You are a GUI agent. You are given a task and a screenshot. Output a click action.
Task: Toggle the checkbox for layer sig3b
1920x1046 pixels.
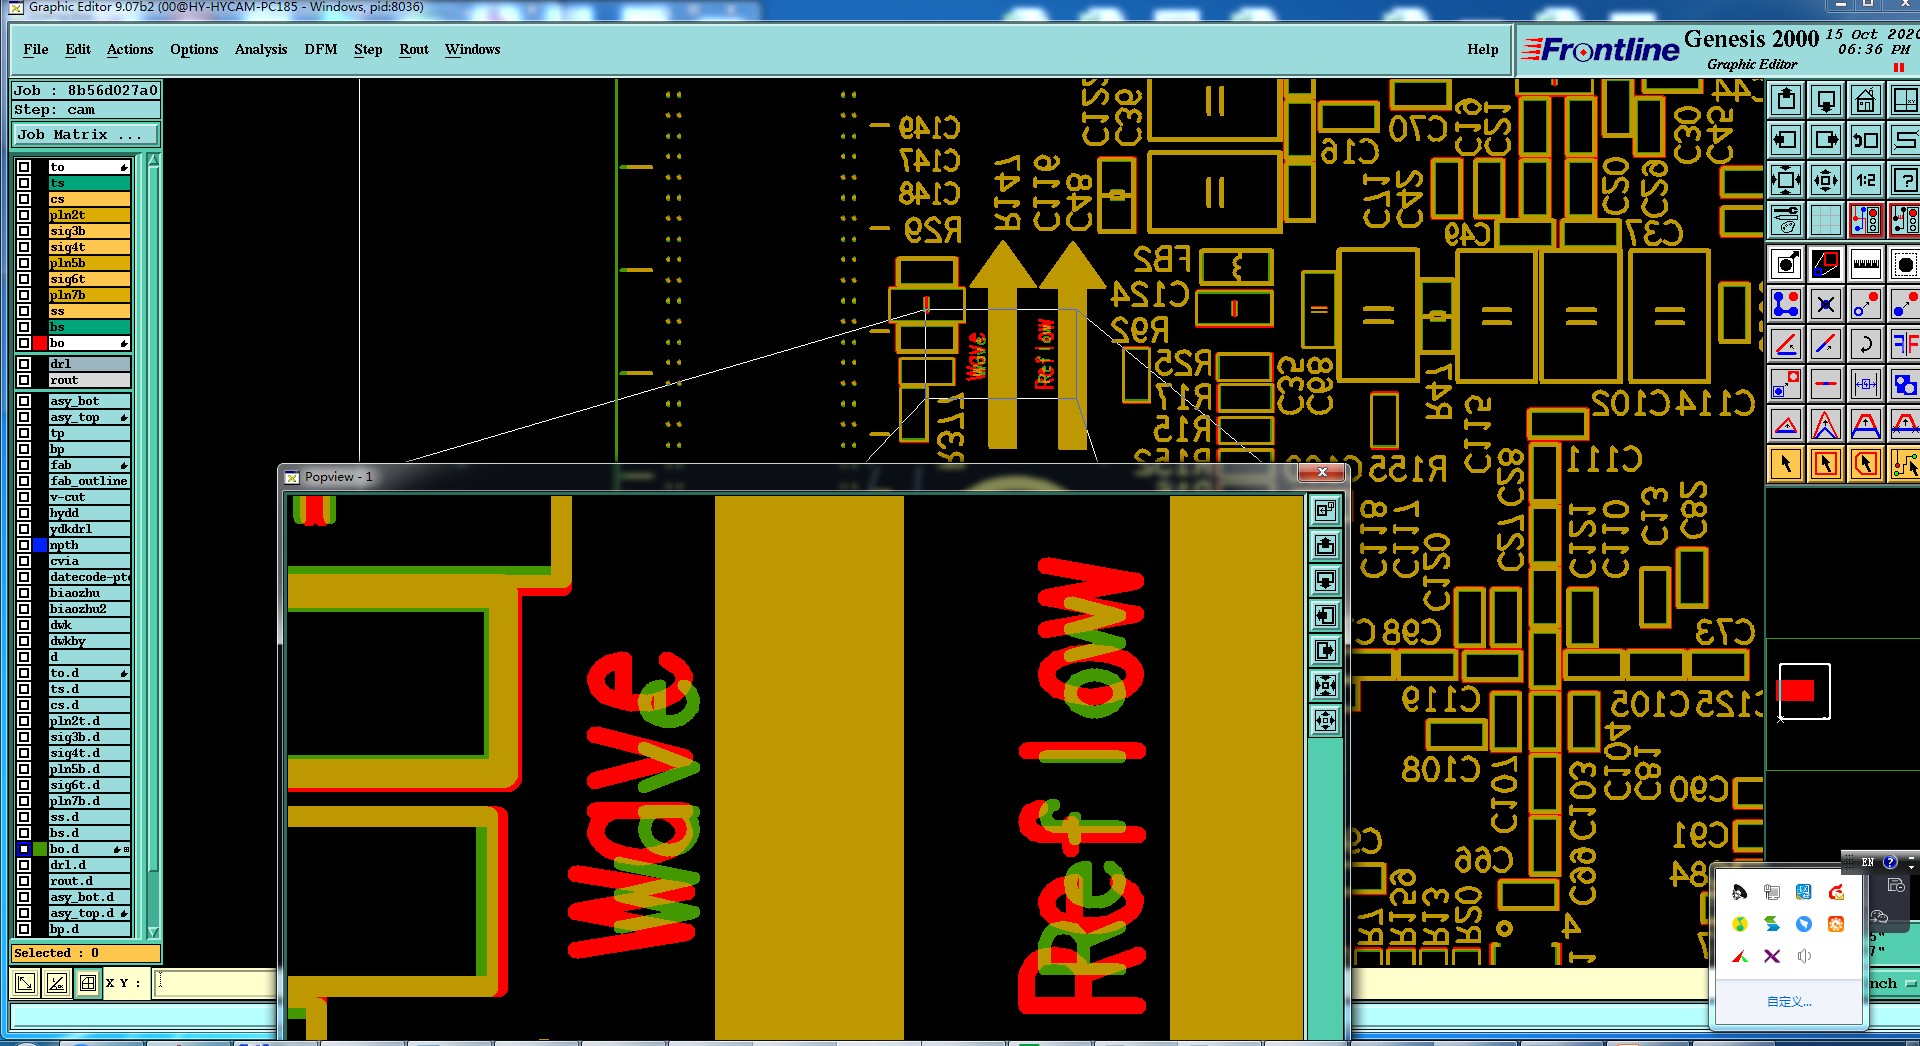tap(24, 231)
